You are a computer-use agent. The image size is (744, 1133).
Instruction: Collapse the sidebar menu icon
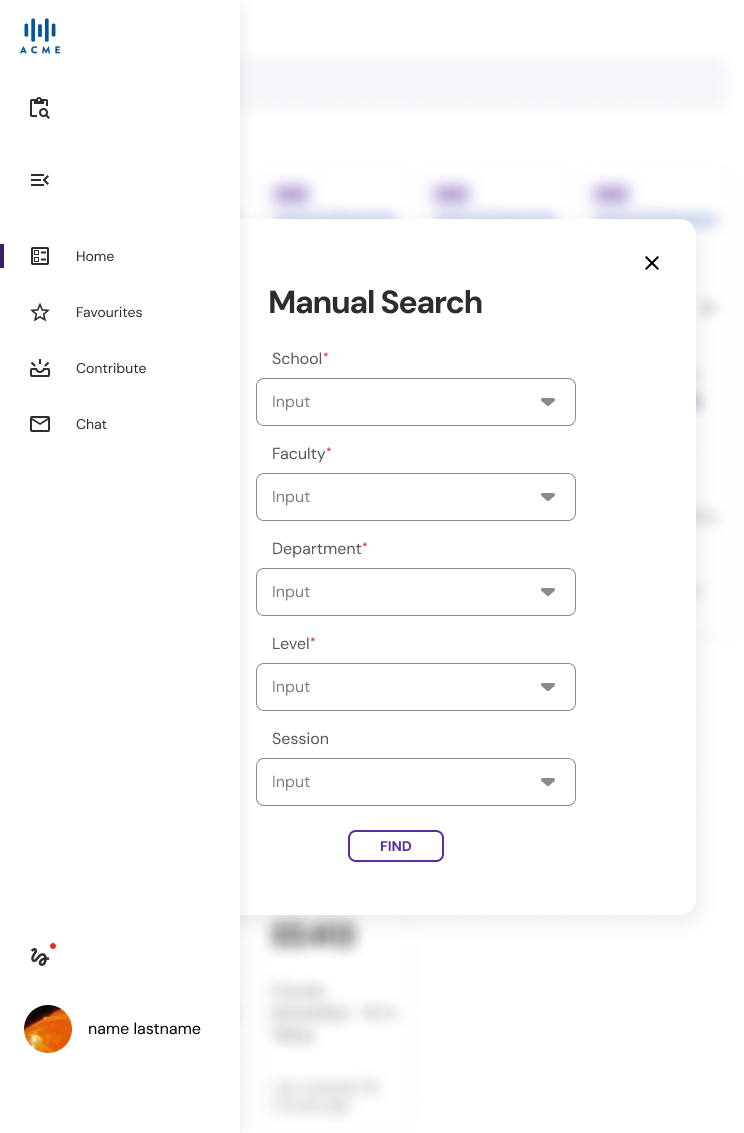point(40,180)
